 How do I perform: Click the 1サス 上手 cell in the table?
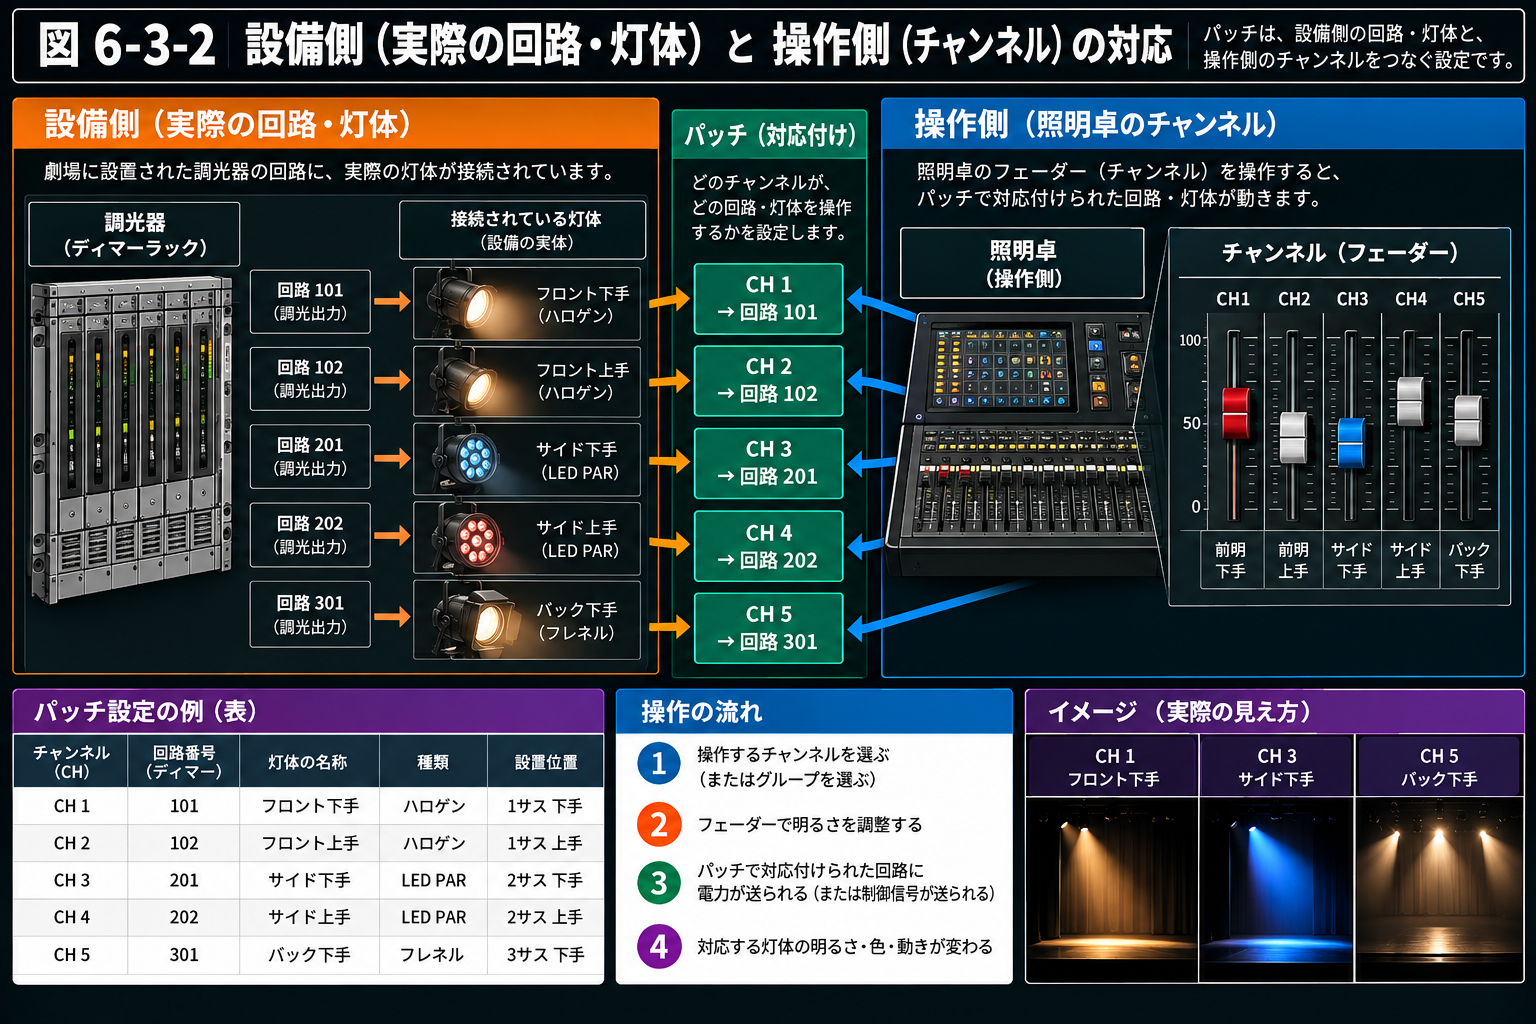545,843
